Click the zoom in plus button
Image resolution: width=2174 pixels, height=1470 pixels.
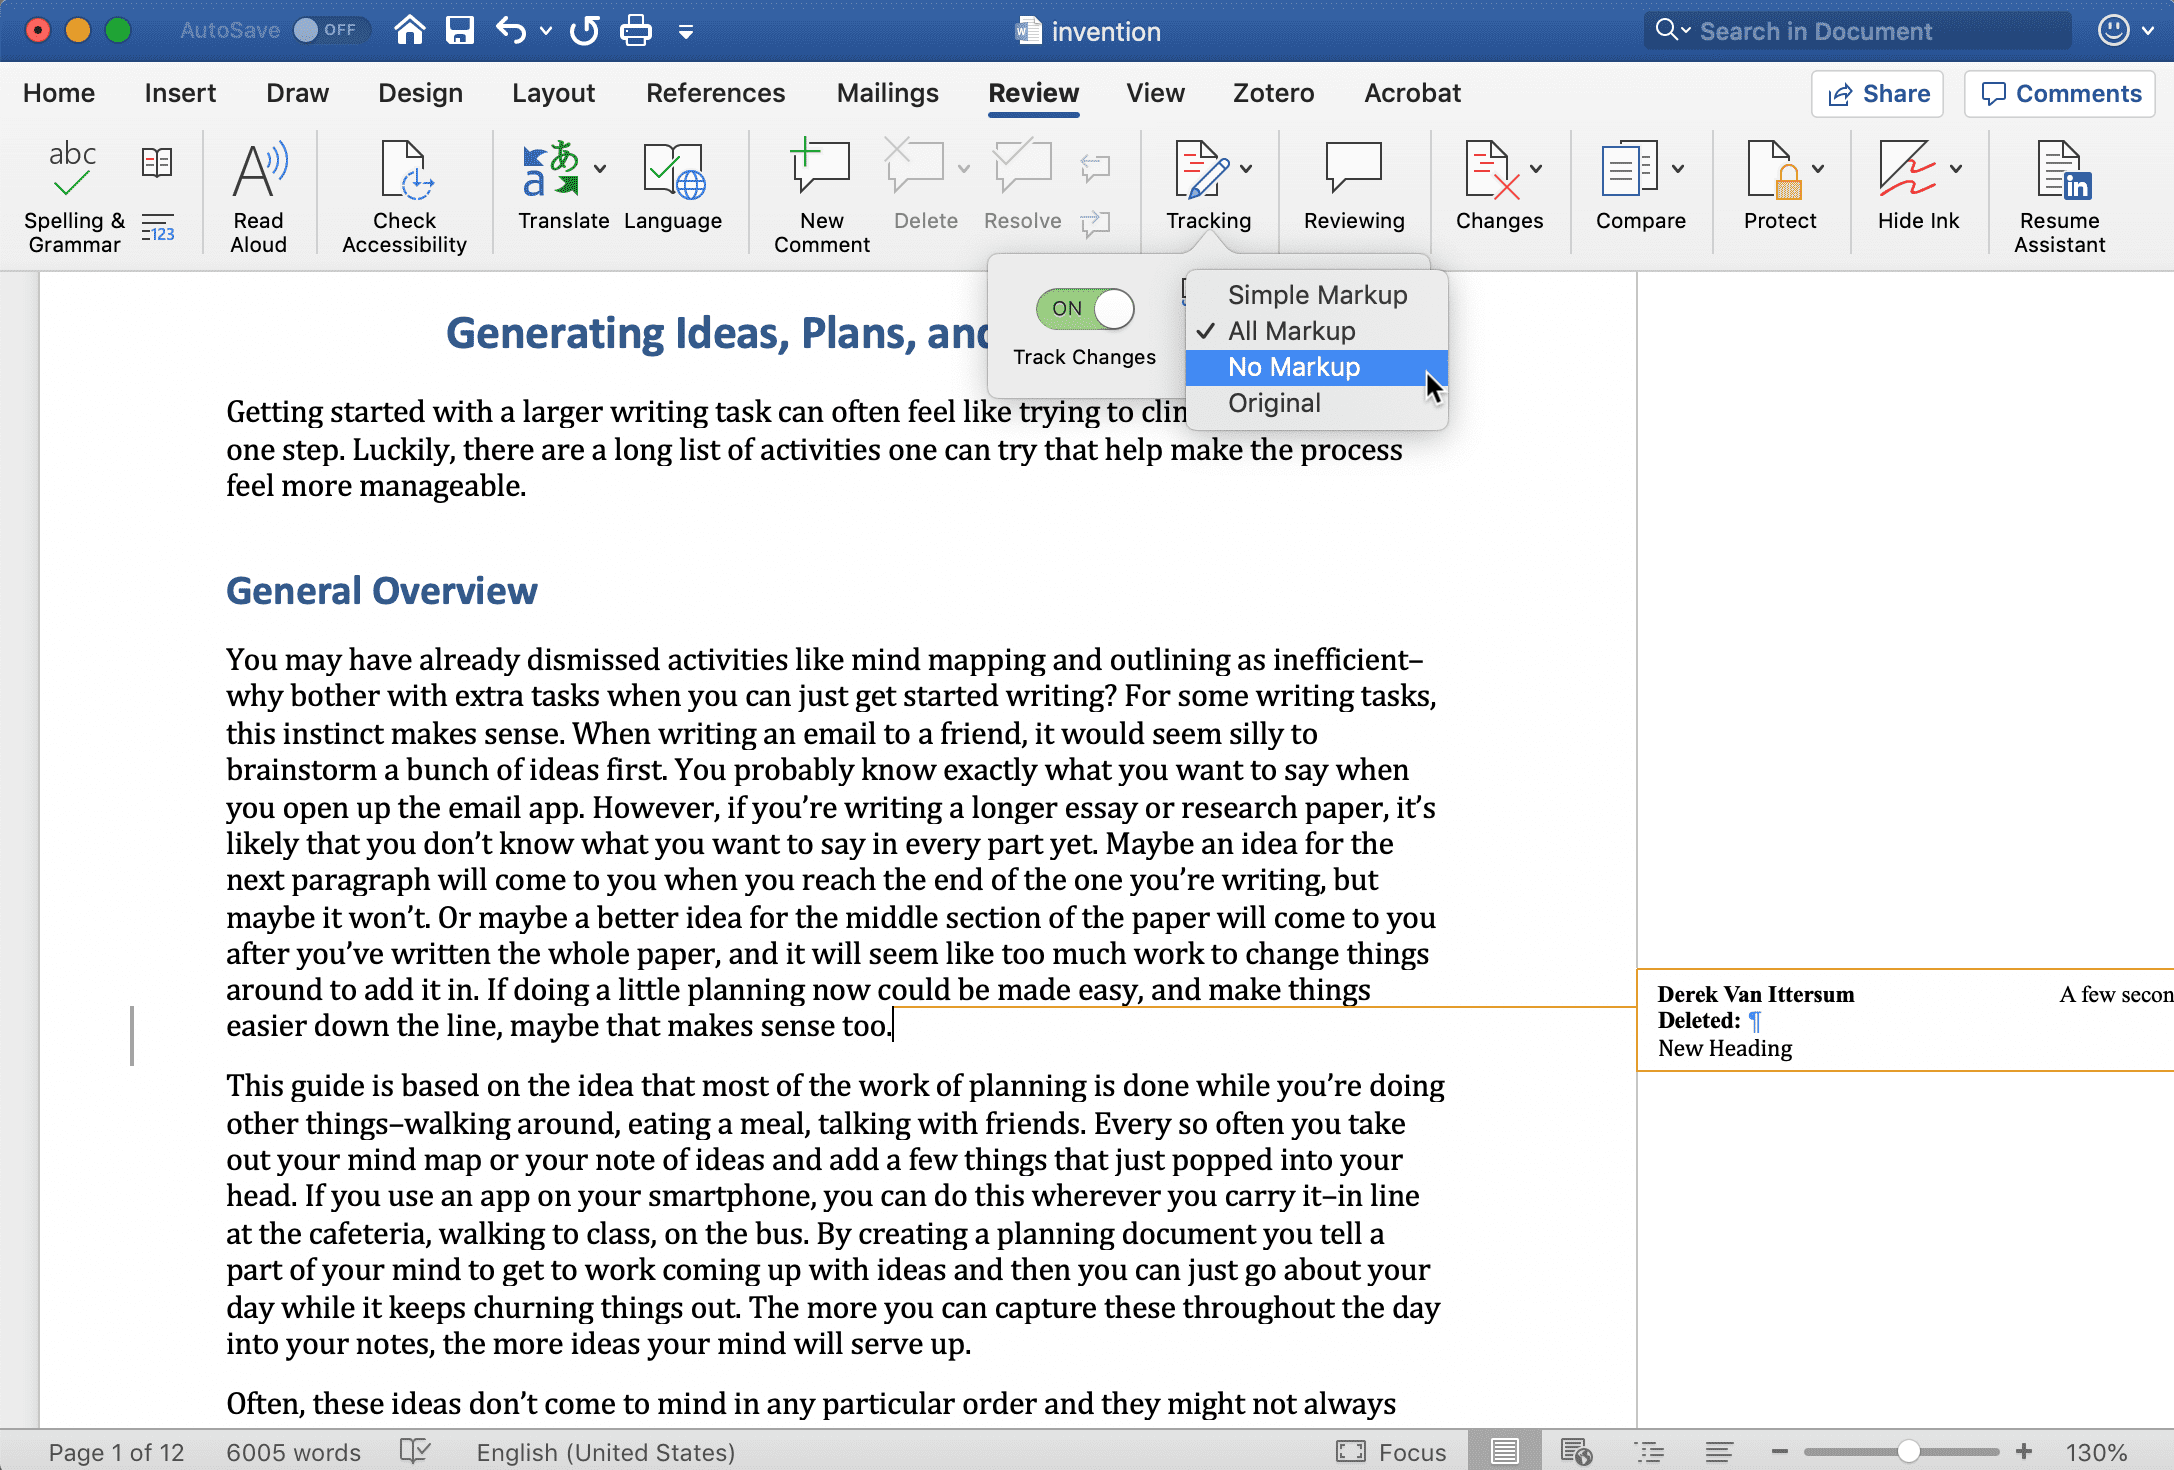point(2024,1451)
